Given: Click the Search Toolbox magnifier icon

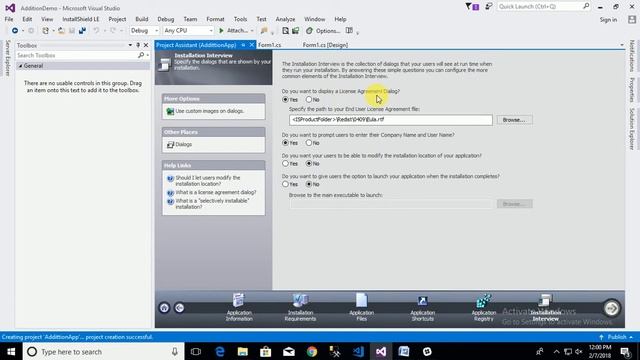Looking at the screenshot, I should pos(141,55).
